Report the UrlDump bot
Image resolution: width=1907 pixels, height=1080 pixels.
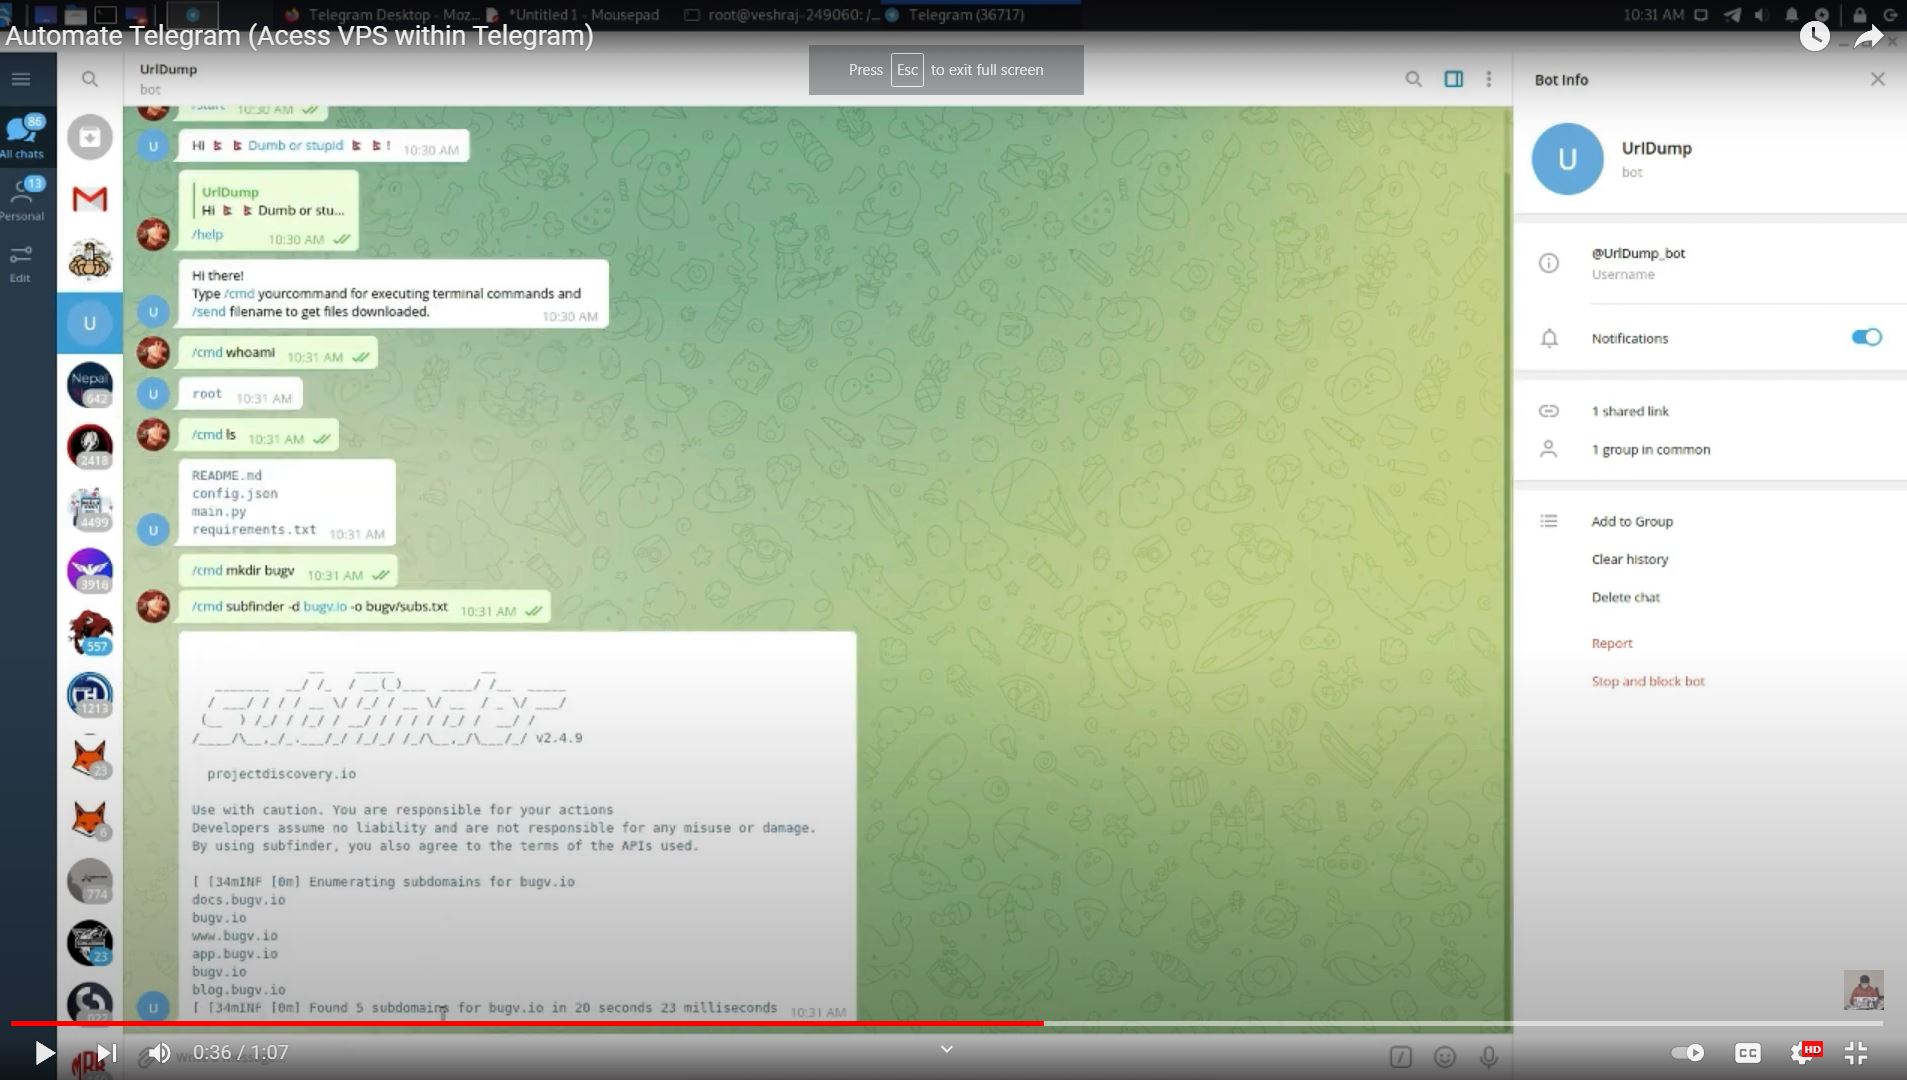point(1612,644)
